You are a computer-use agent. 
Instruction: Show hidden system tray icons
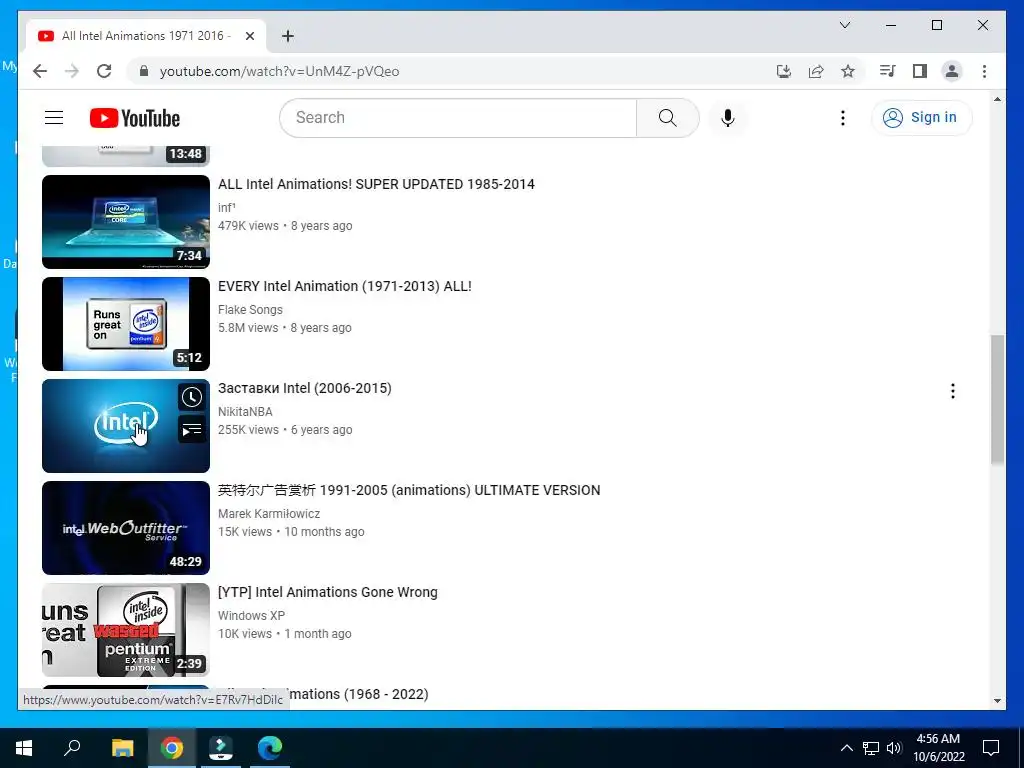pos(846,748)
